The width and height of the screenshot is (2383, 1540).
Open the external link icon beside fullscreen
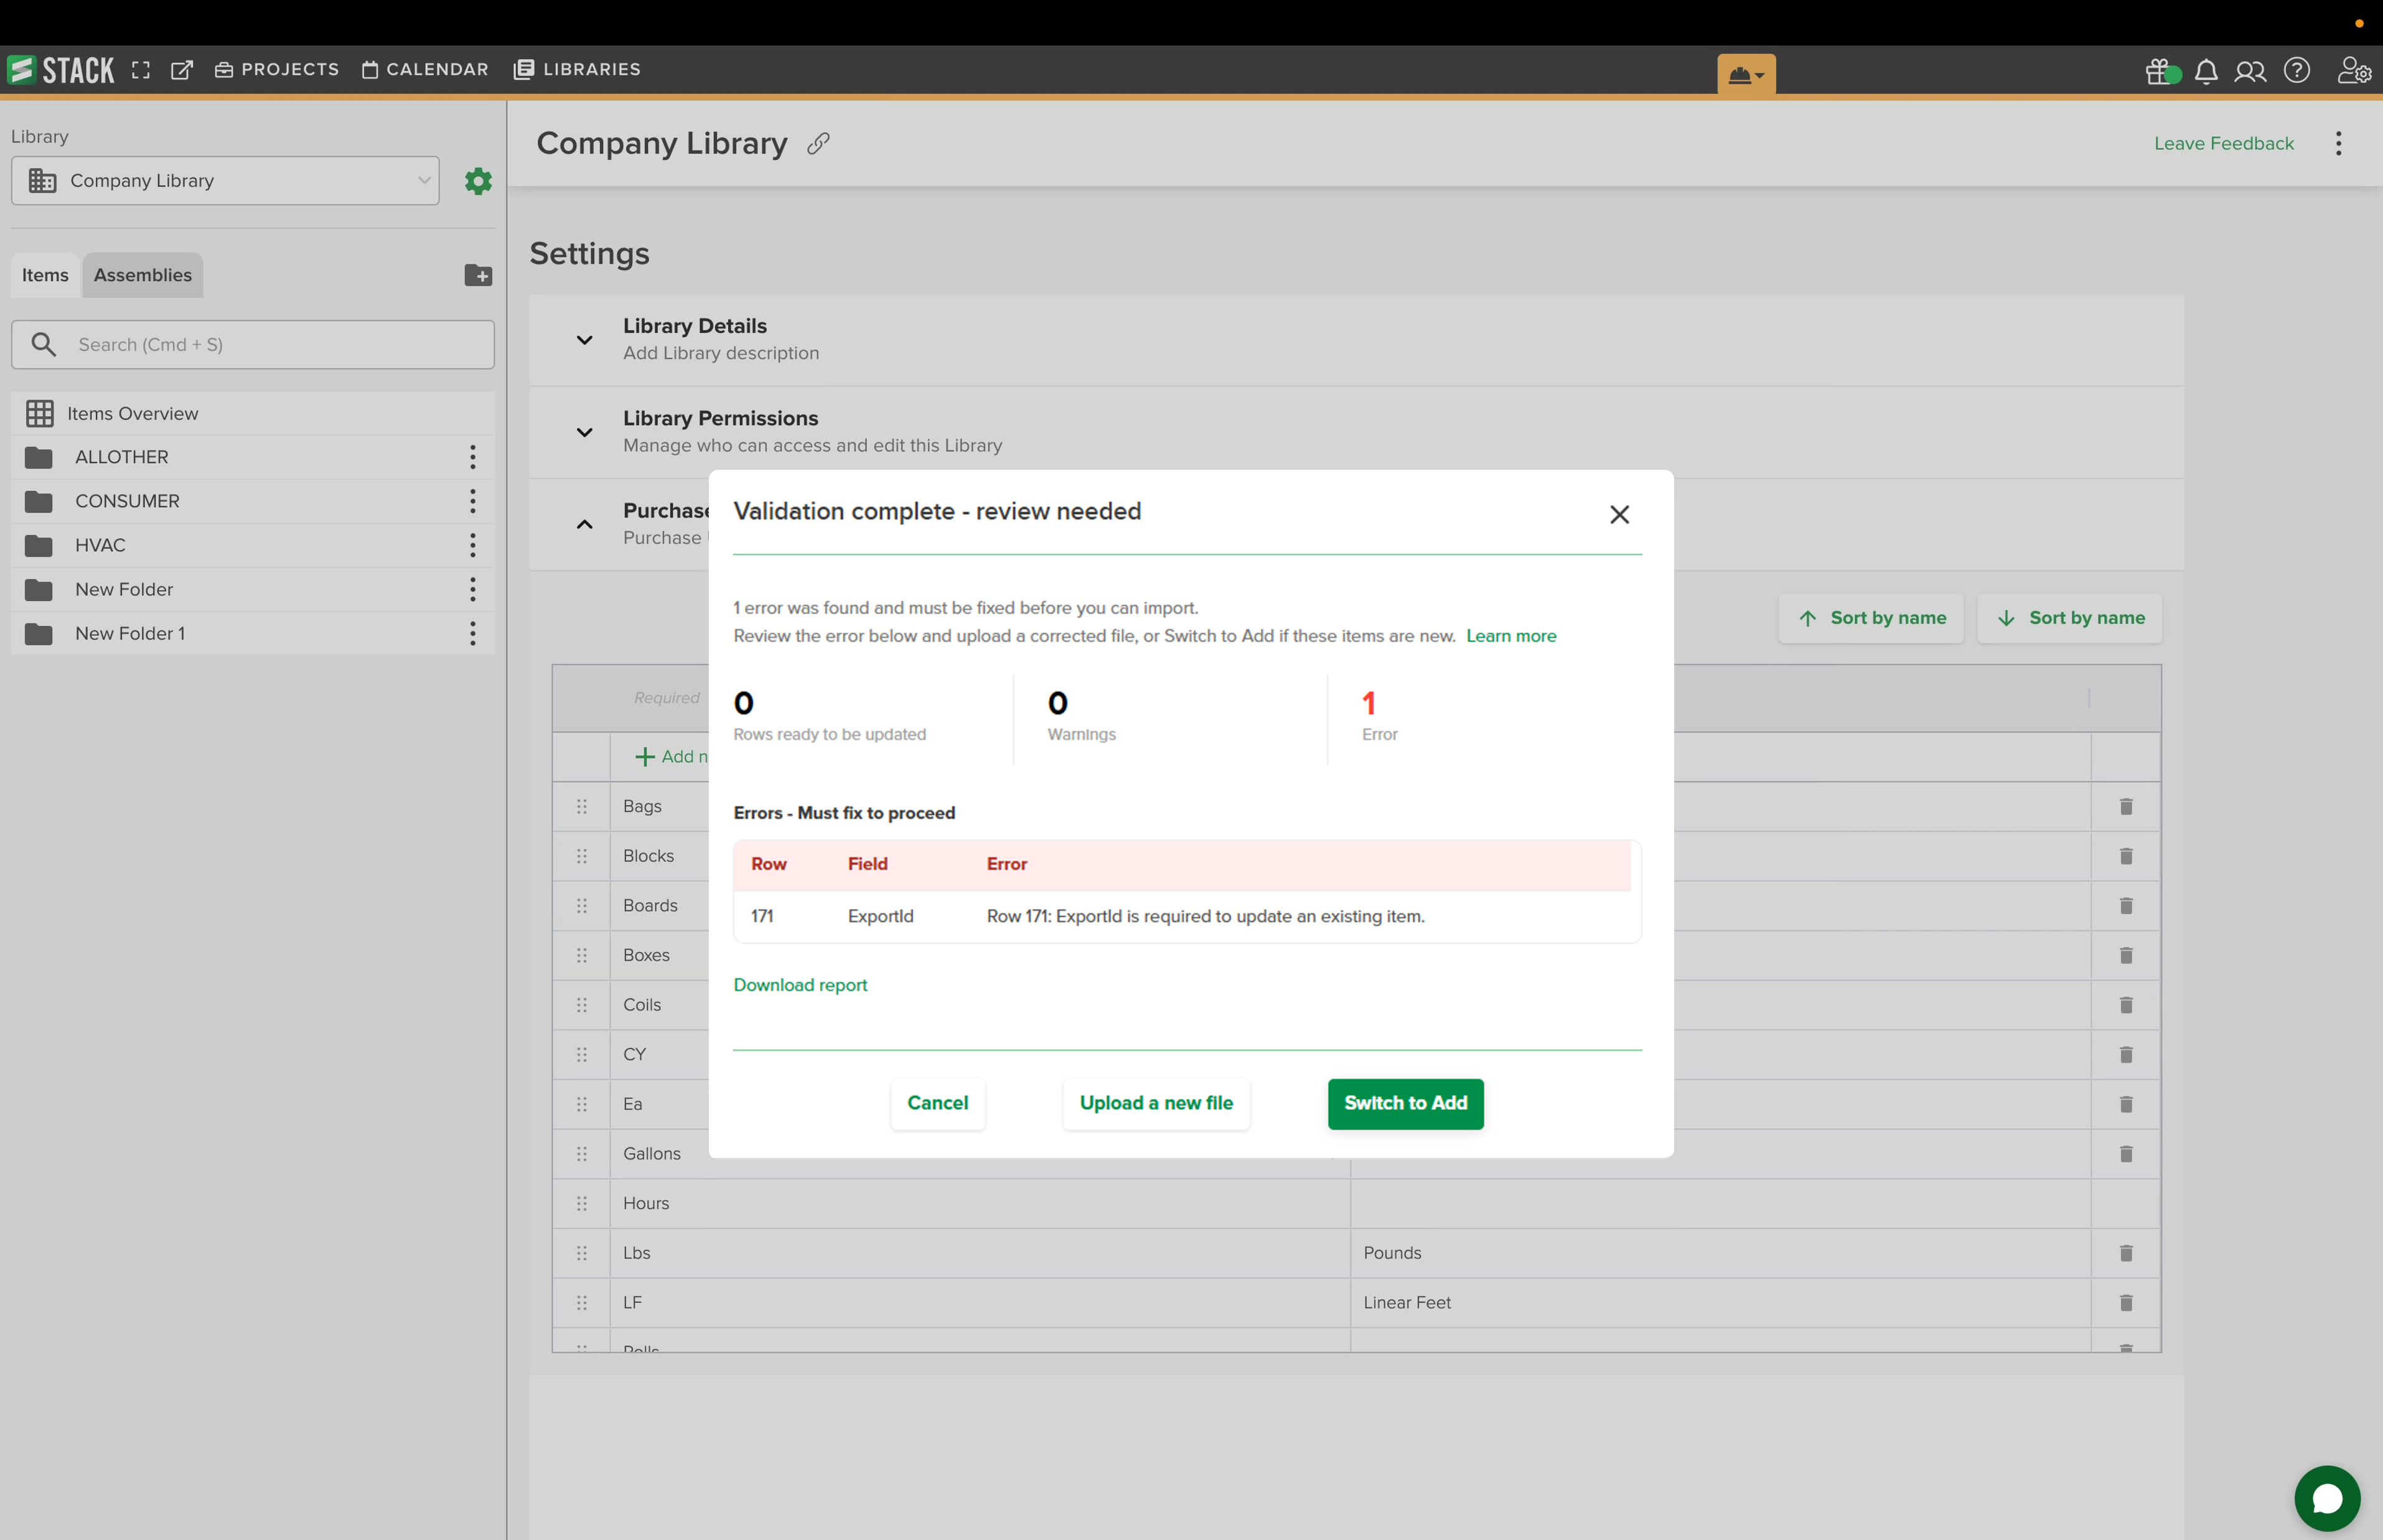182,70
